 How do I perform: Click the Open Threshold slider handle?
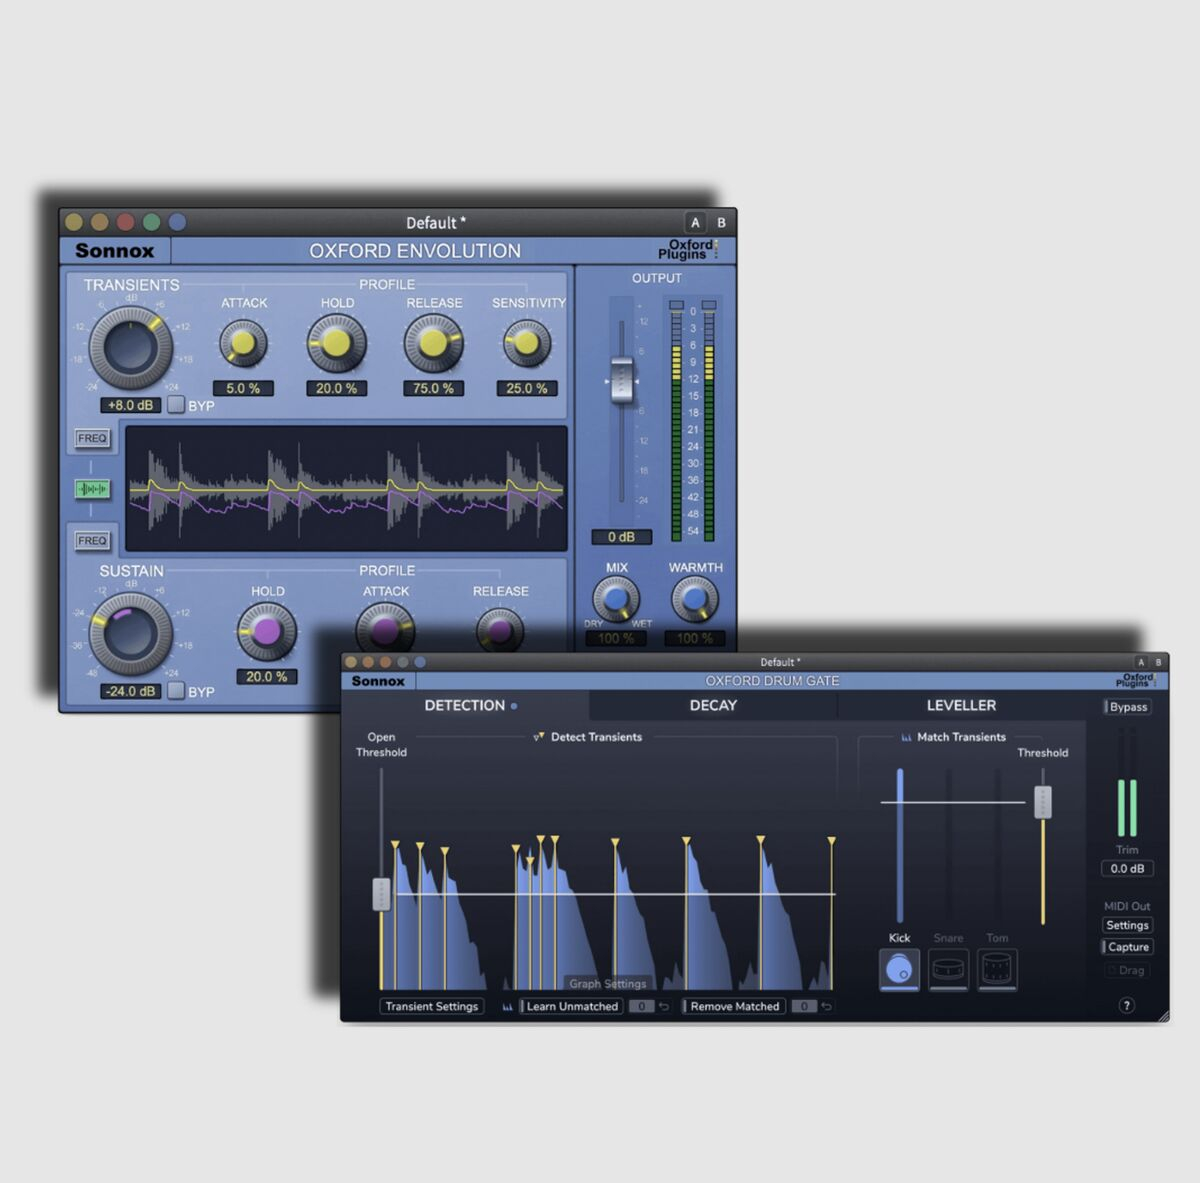point(381,893)
